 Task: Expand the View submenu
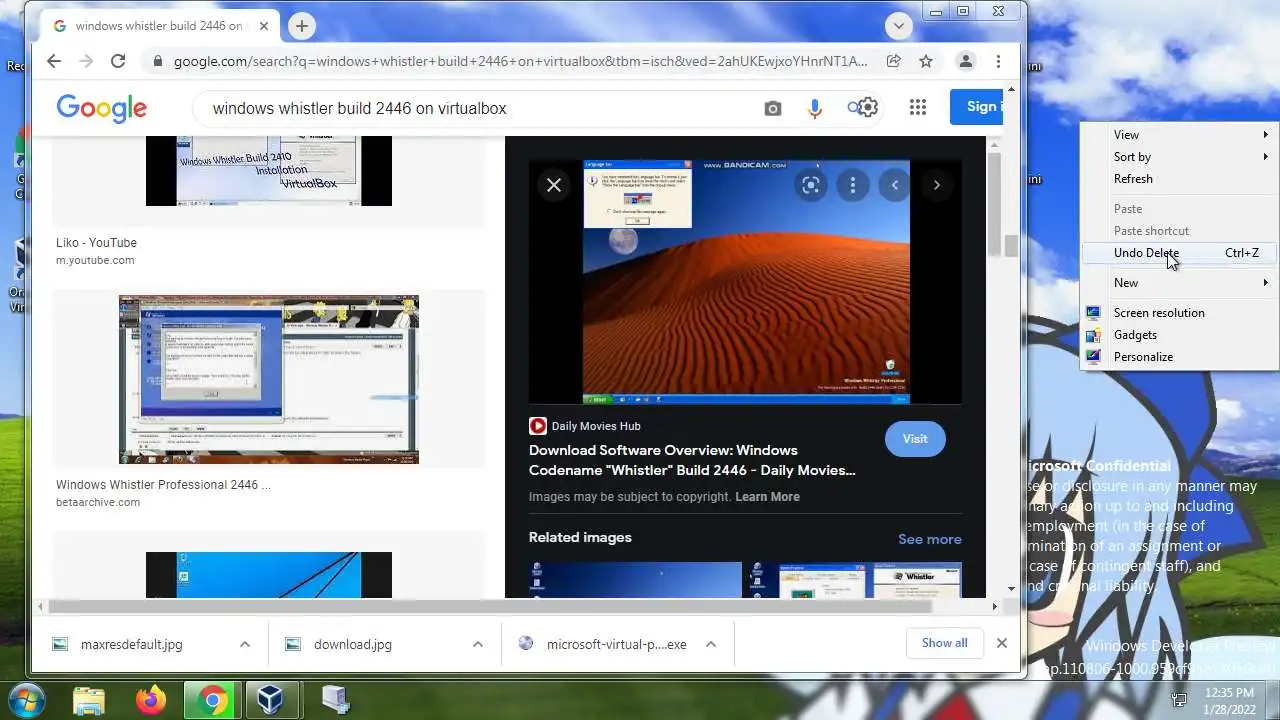click(1179, 135)
